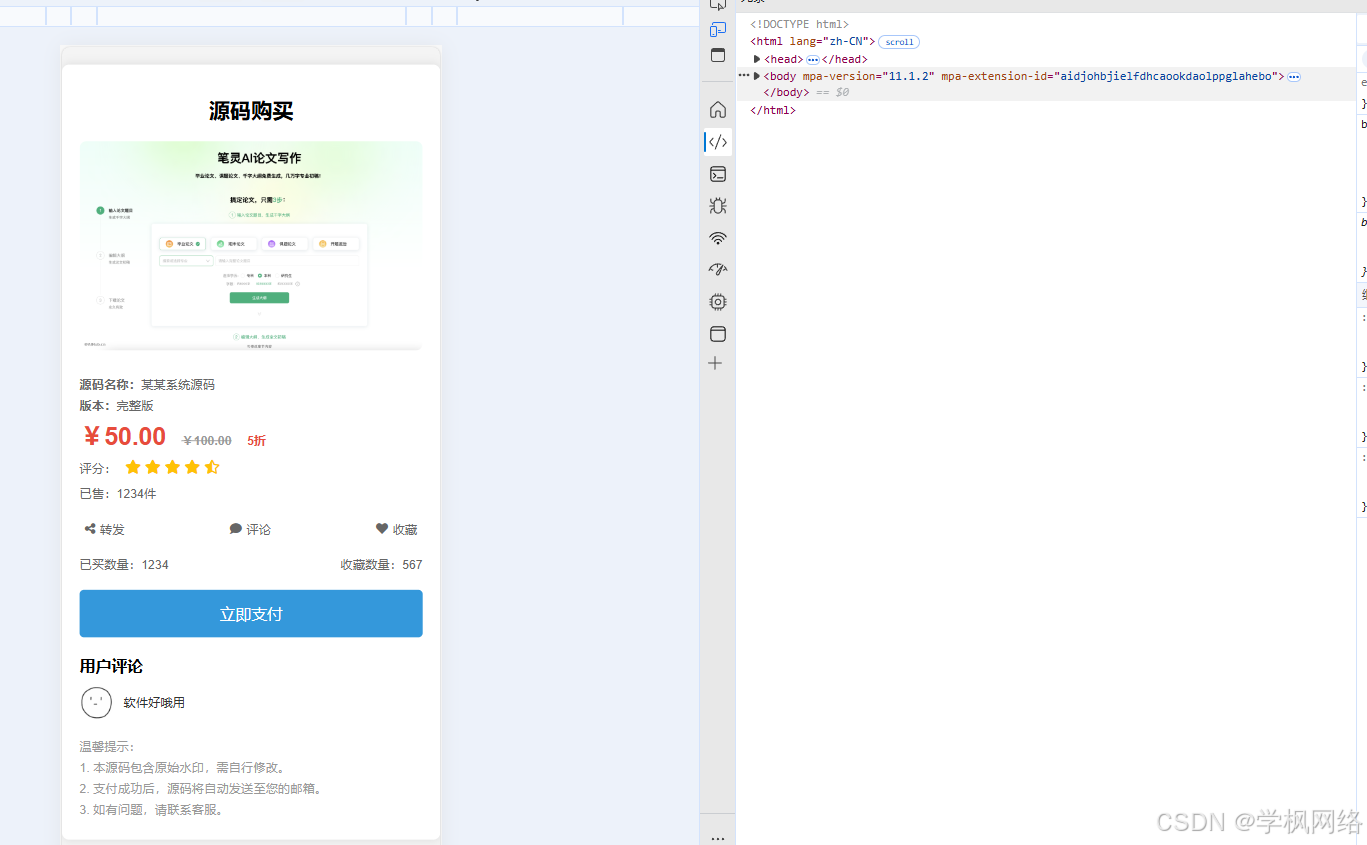Image resolution: width=1367 pixels, height=845 pixels.
Task: Click the scroll badge on html tag
Action: click(899, 42)
